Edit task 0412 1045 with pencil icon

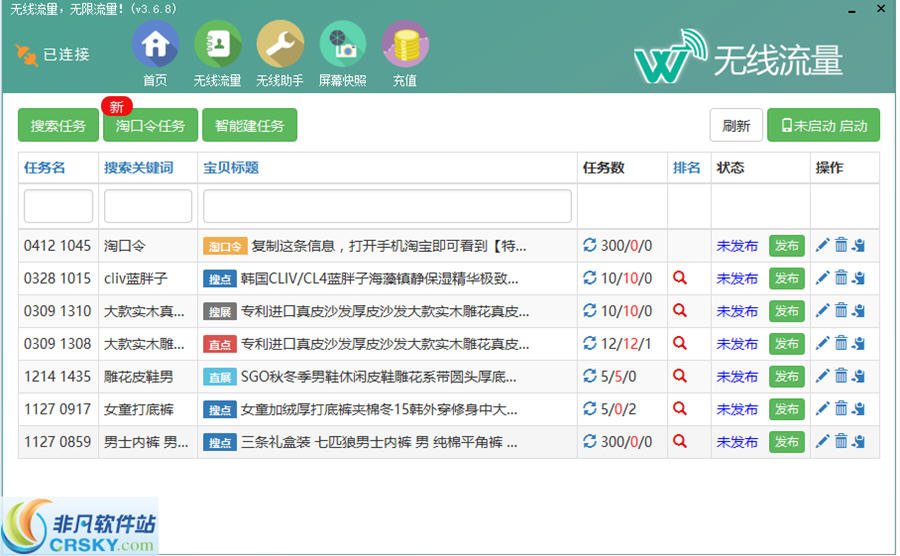pos(823,245)
